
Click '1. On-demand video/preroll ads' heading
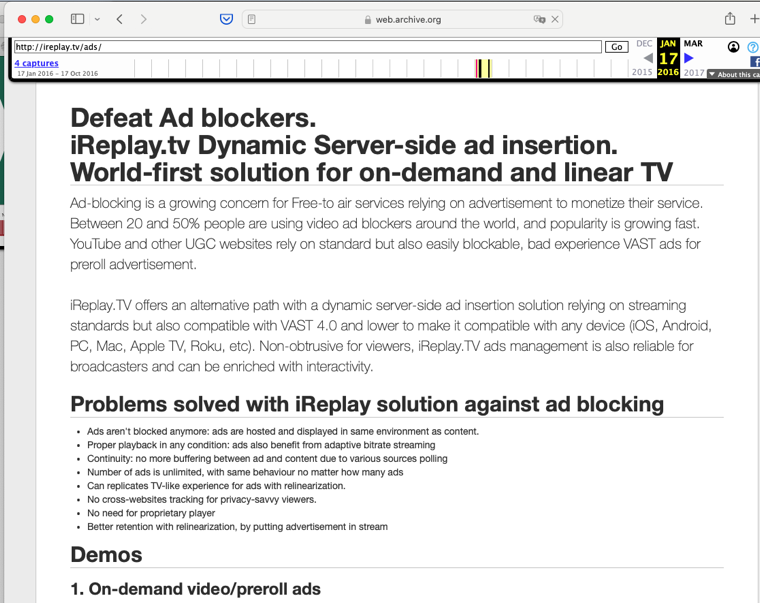click(195, 589)
